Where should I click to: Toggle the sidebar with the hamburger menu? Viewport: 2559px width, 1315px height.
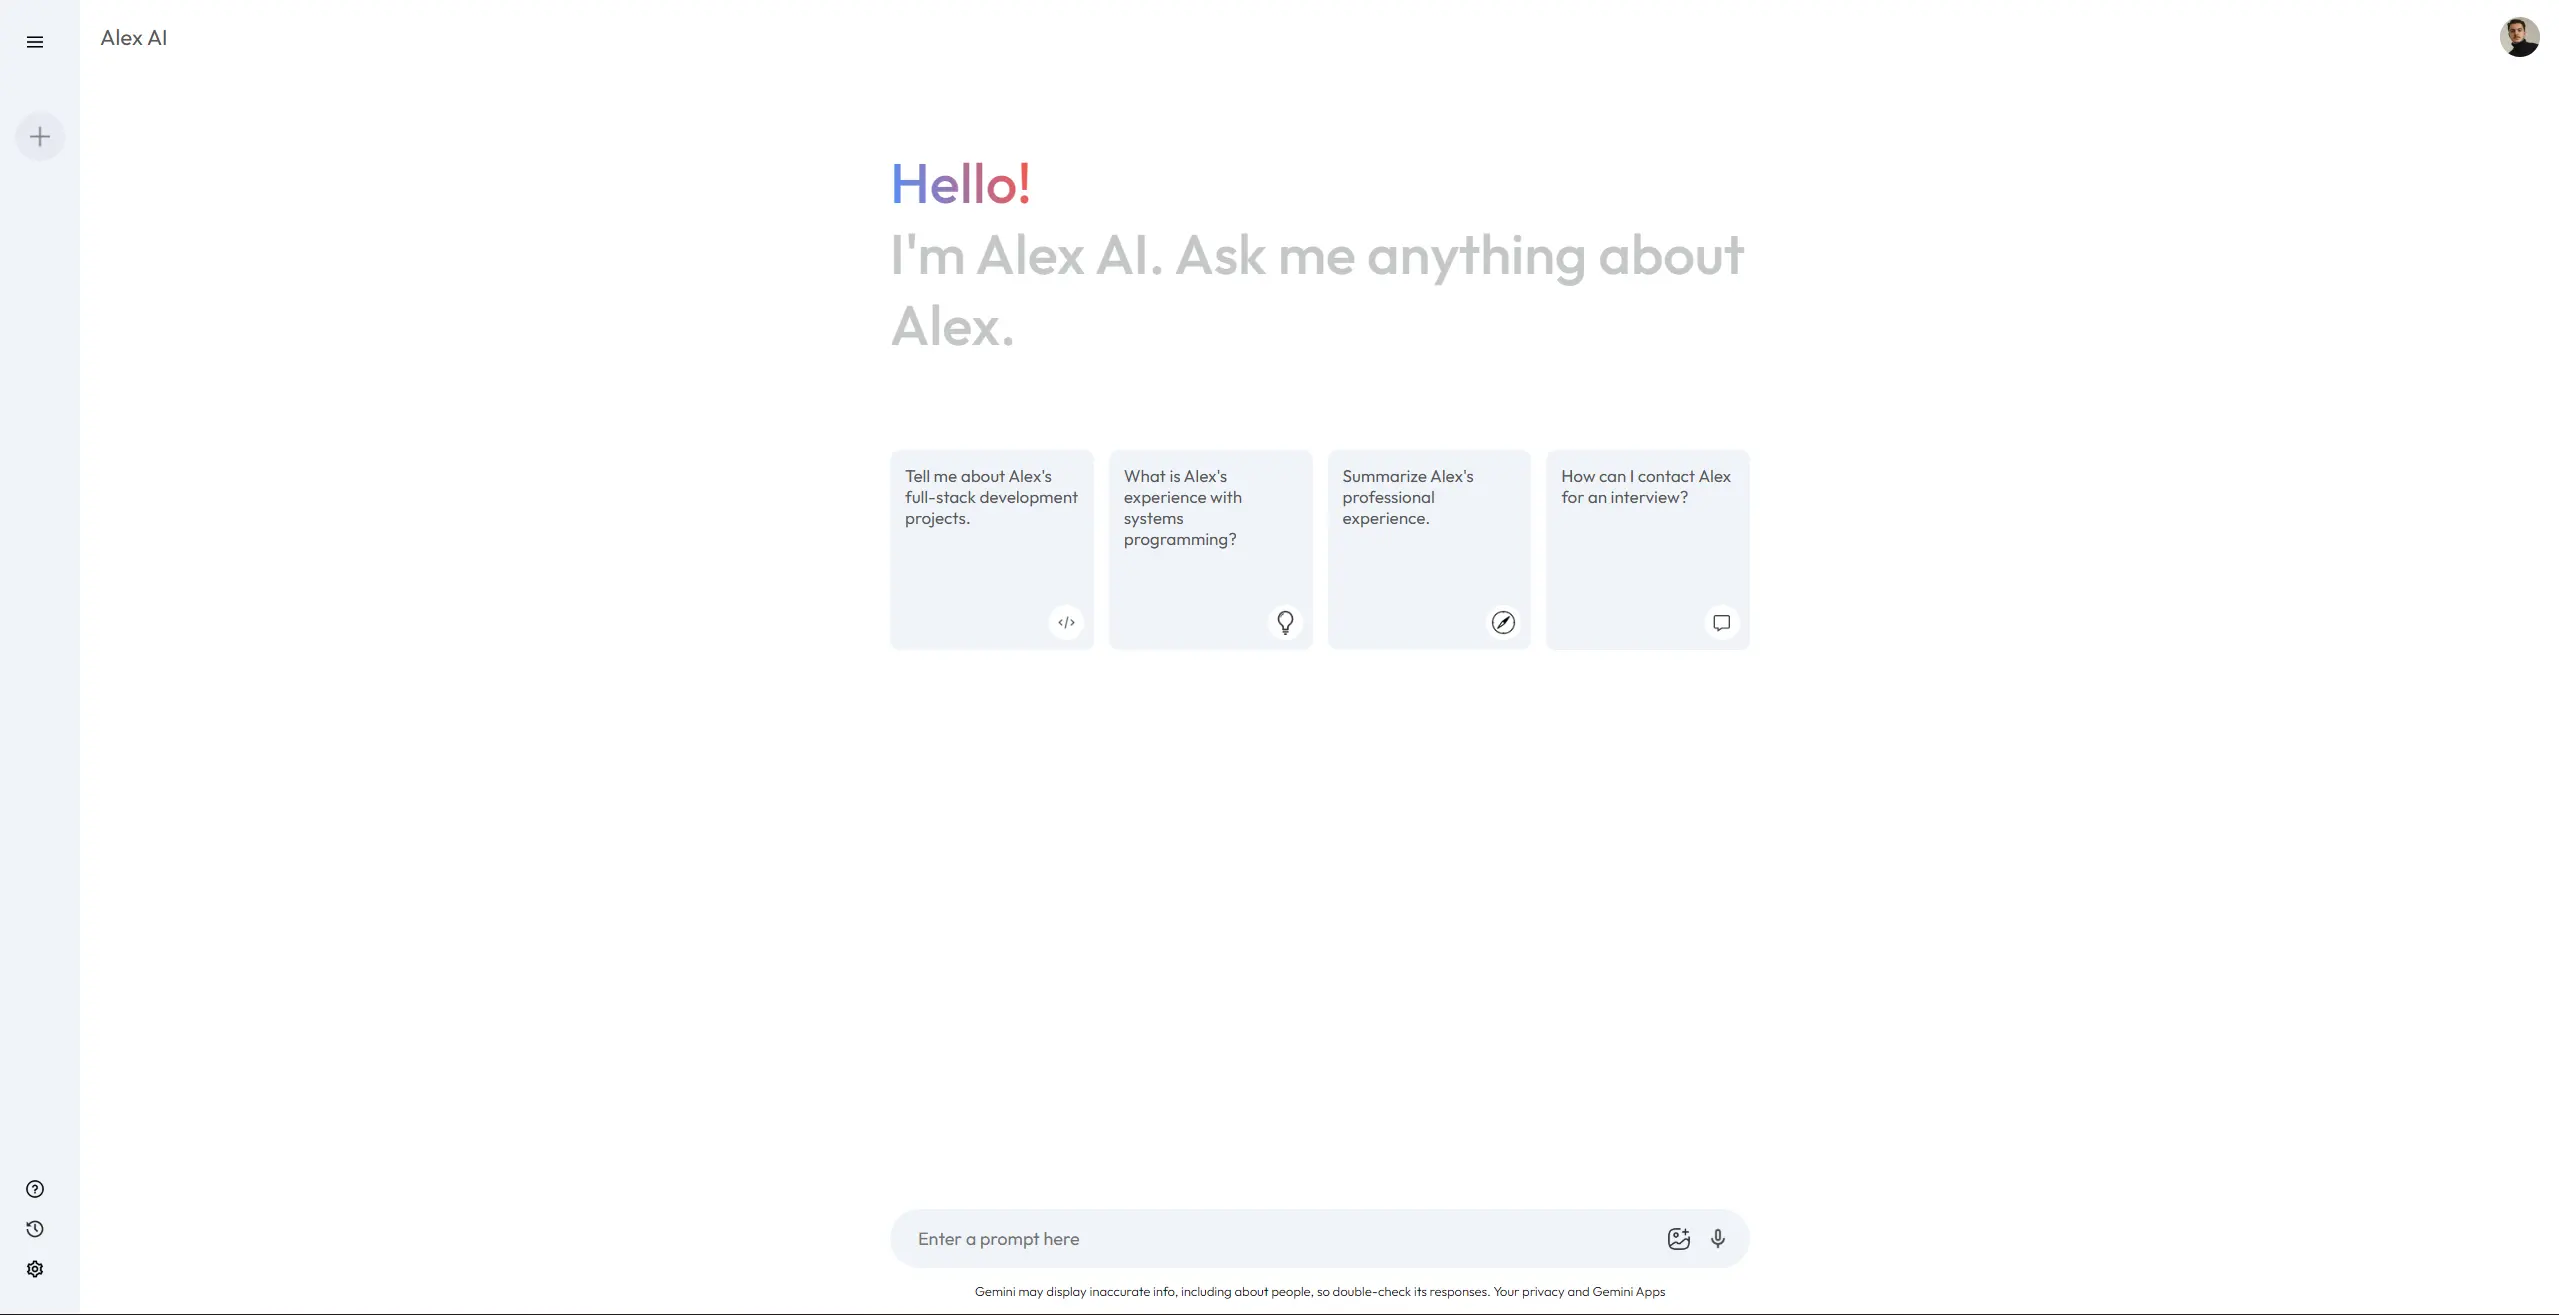35,41
